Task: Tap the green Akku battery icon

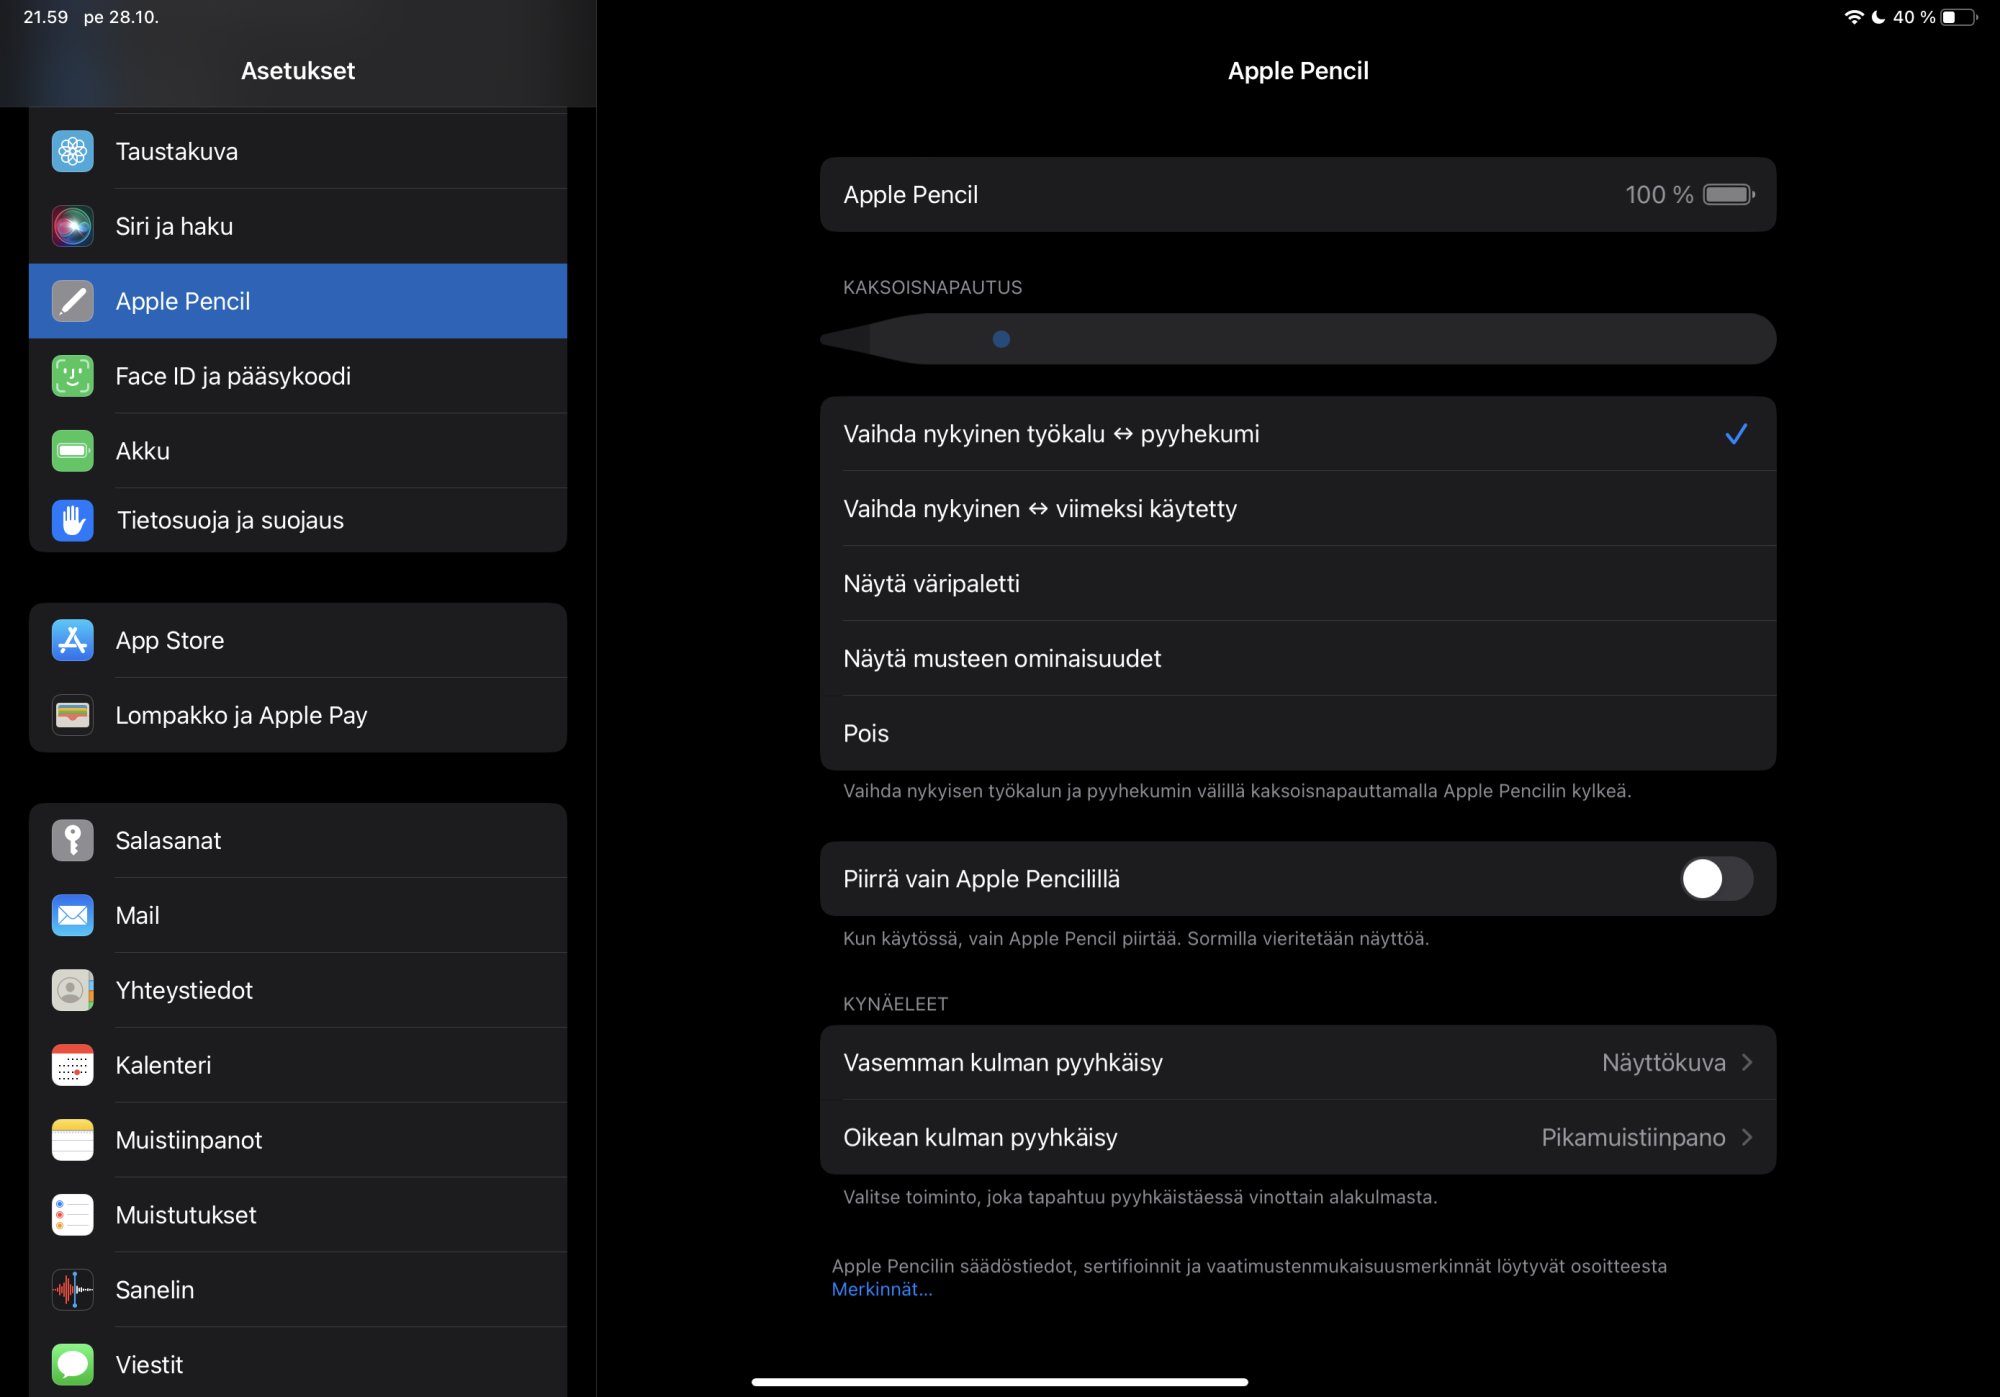Action: tap(73, 451)
